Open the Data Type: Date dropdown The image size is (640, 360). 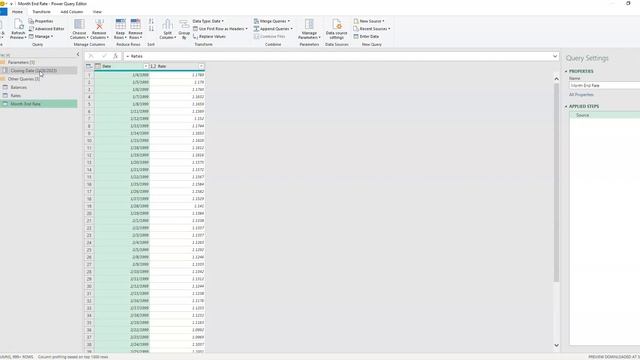pos(208,21)
